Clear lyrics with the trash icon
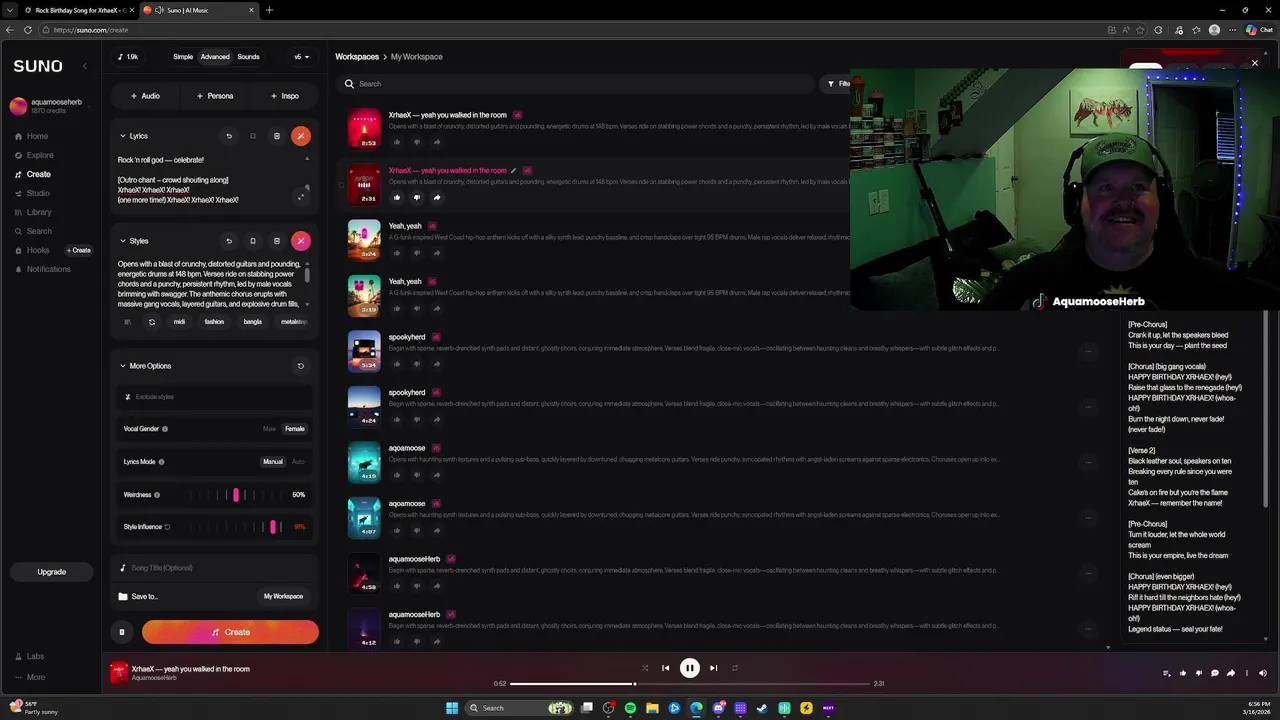 point(277,136)
